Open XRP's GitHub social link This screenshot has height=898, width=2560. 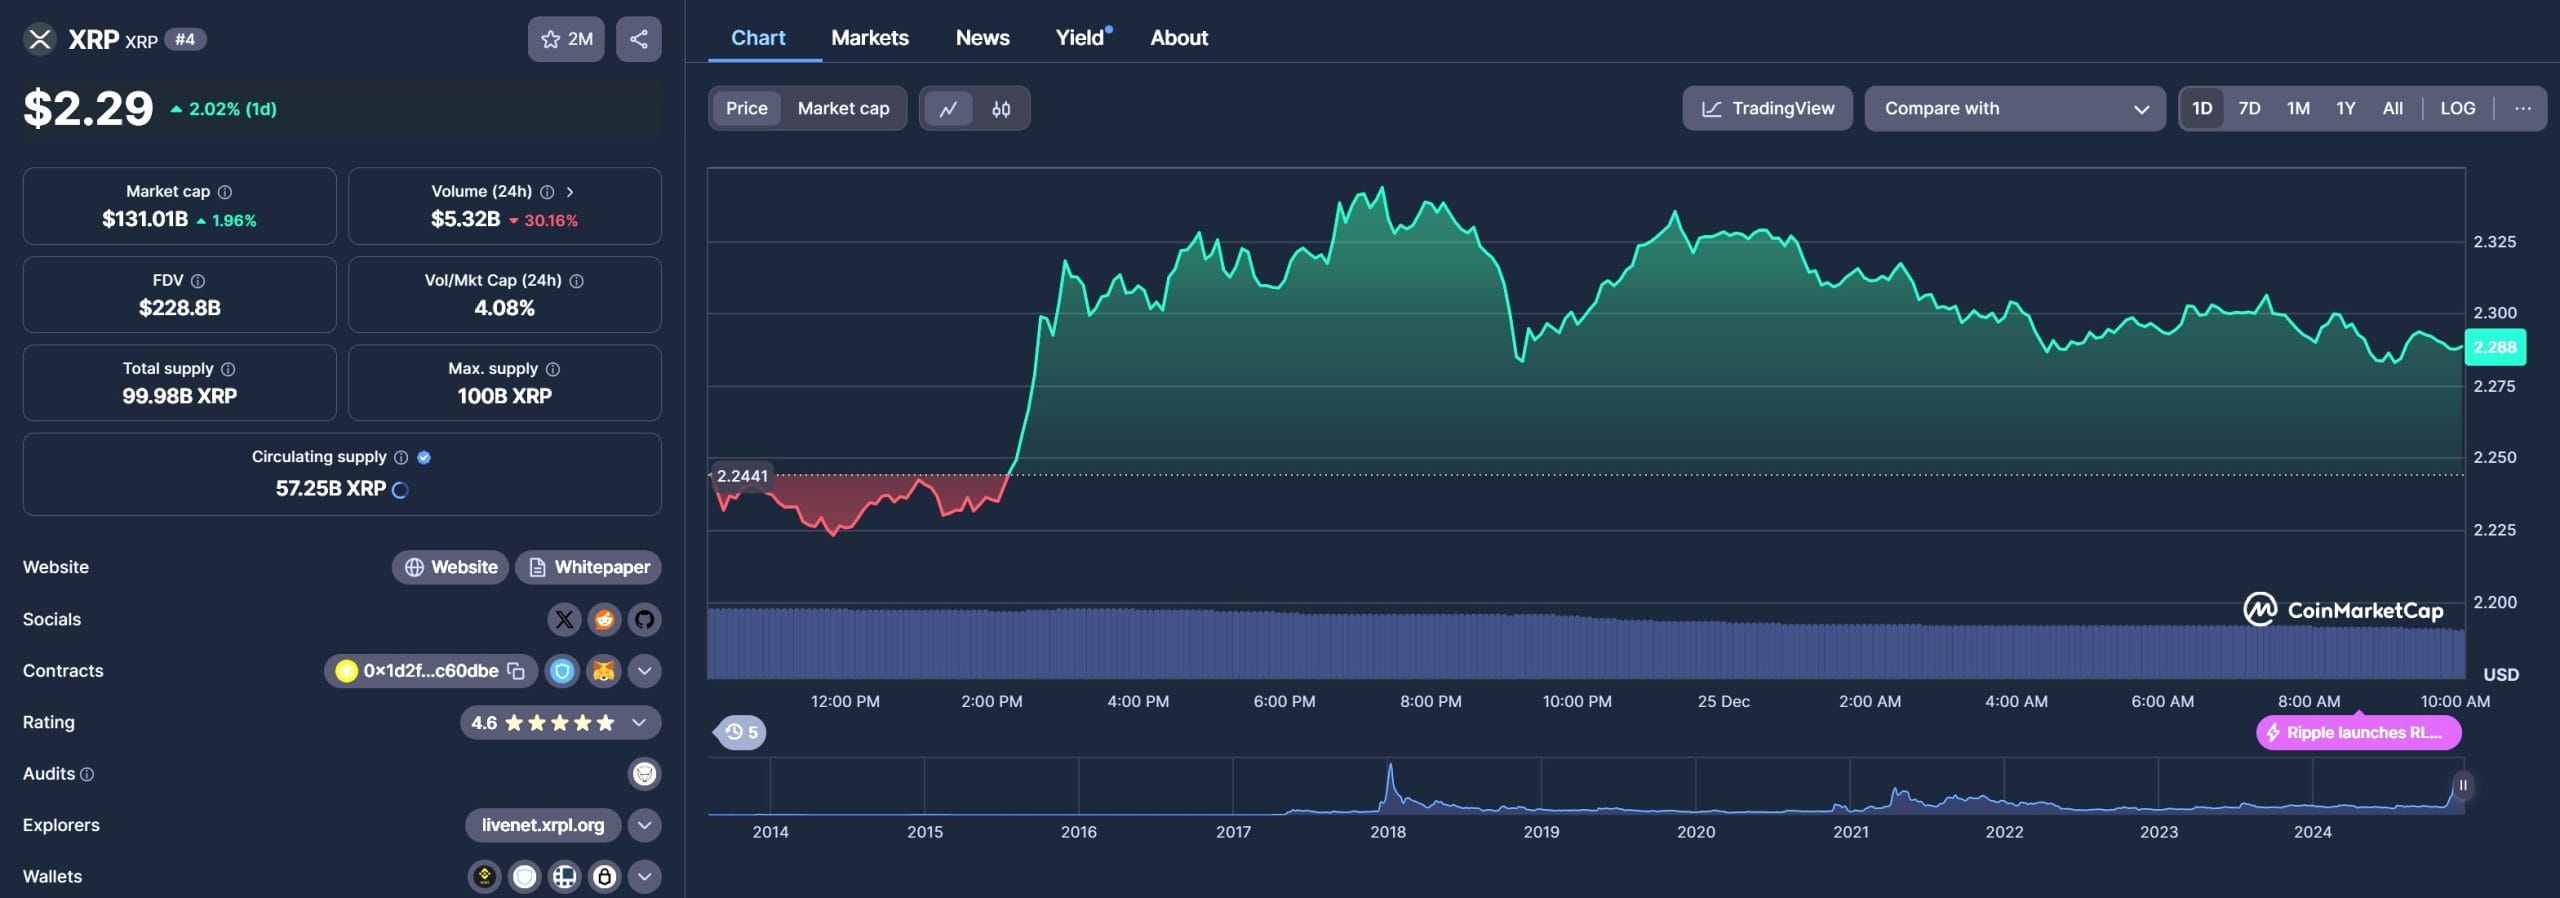[x=645, y=620]
